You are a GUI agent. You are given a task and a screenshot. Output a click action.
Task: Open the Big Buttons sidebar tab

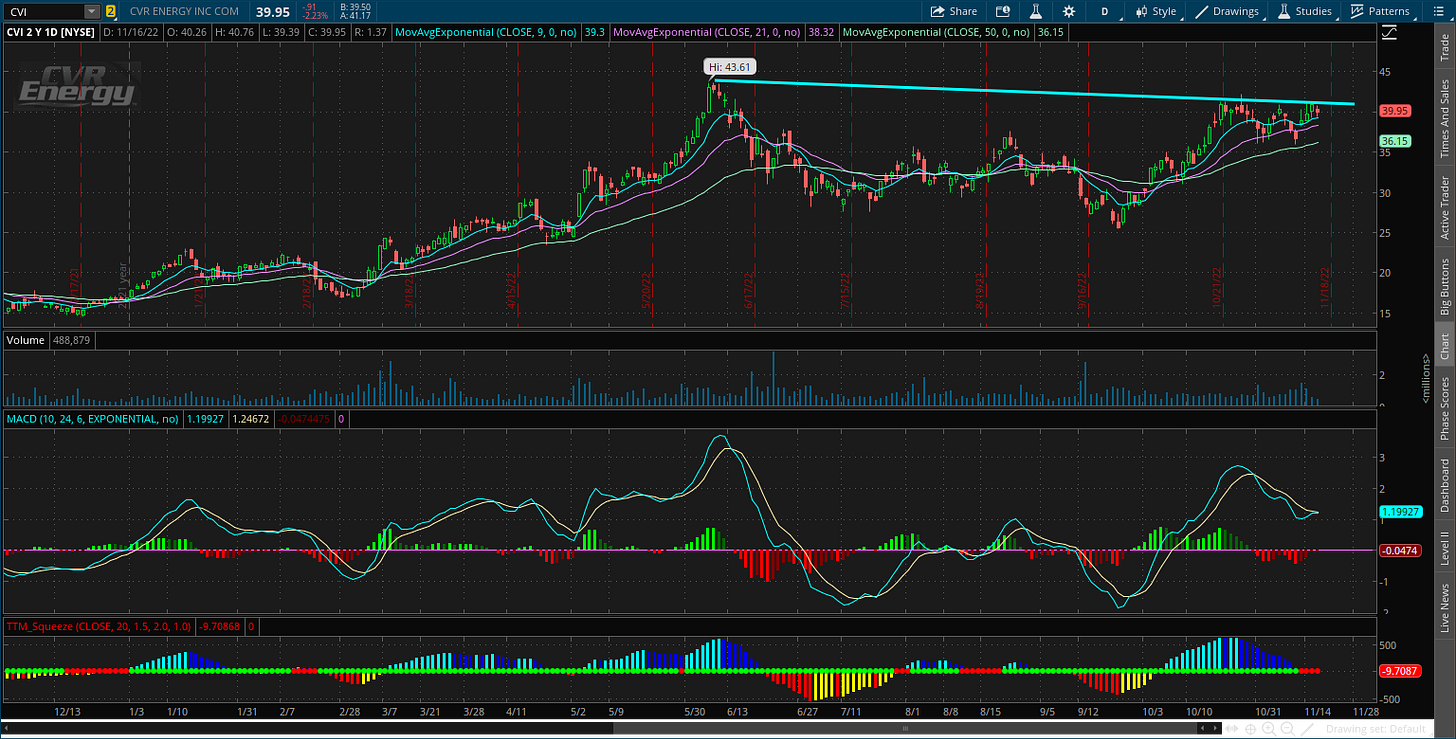pyautogui.click(x=1444, y=287)
